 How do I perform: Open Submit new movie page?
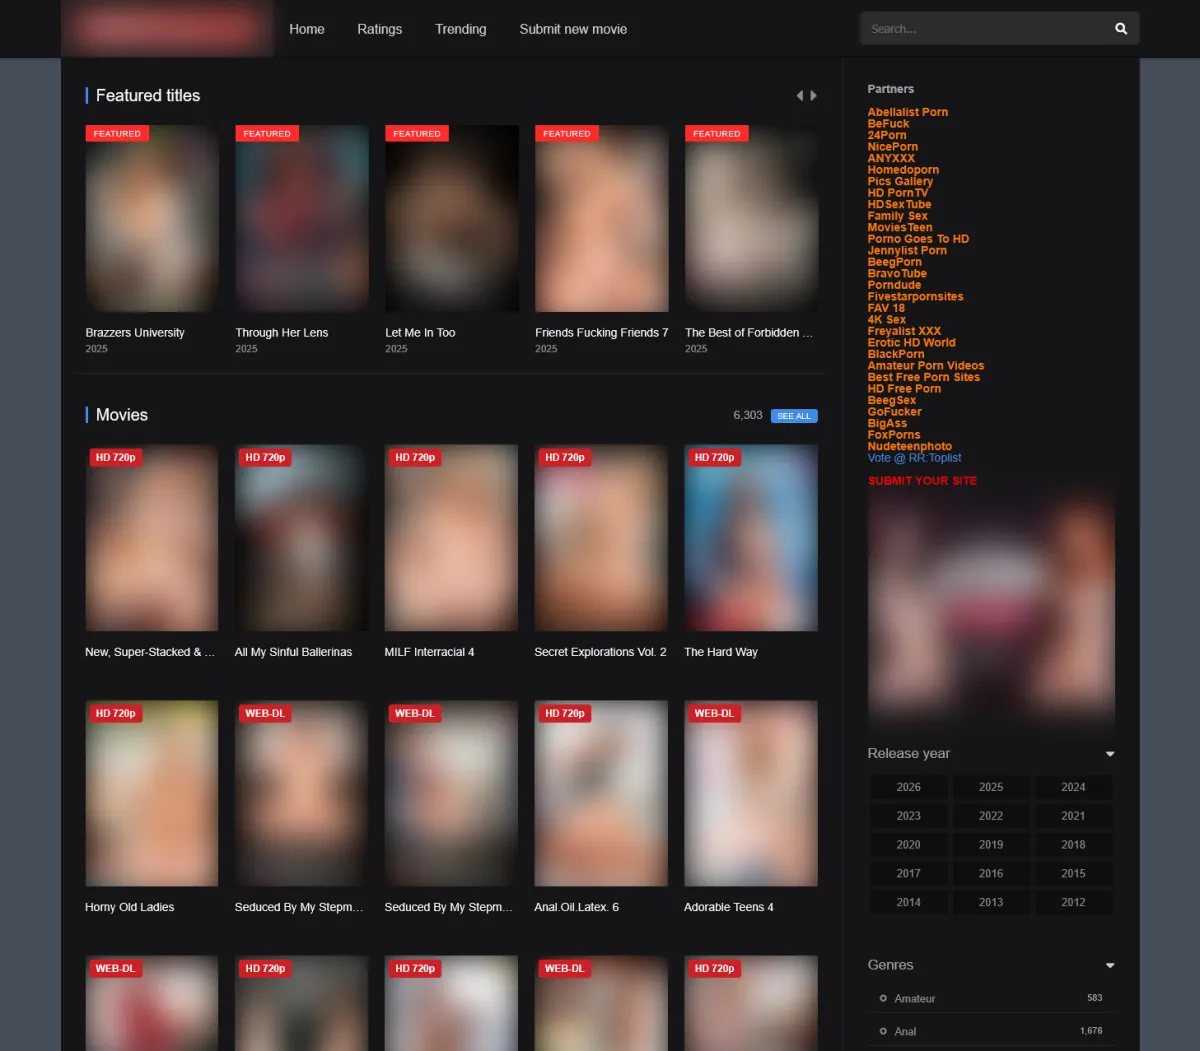(x=573, y=29)
